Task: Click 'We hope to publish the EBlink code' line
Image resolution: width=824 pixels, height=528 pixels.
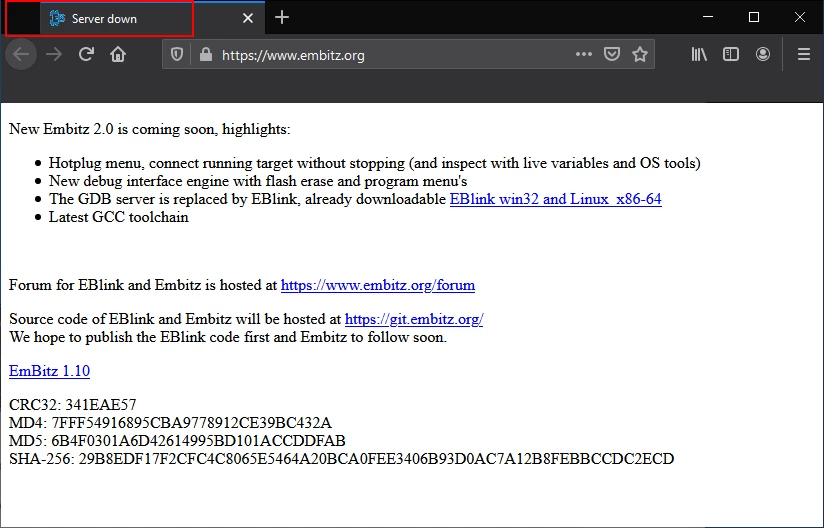Action: click(228, 337)
